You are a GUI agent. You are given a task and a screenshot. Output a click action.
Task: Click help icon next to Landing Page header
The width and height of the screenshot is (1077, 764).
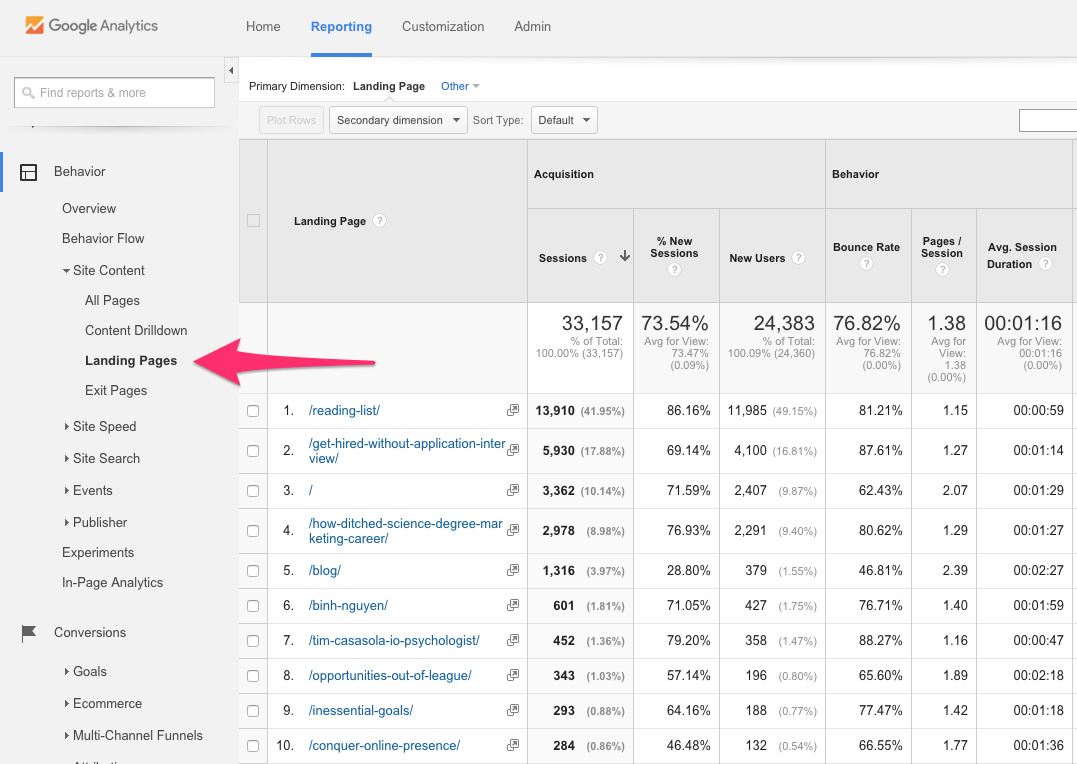click(x=380, y=221)
